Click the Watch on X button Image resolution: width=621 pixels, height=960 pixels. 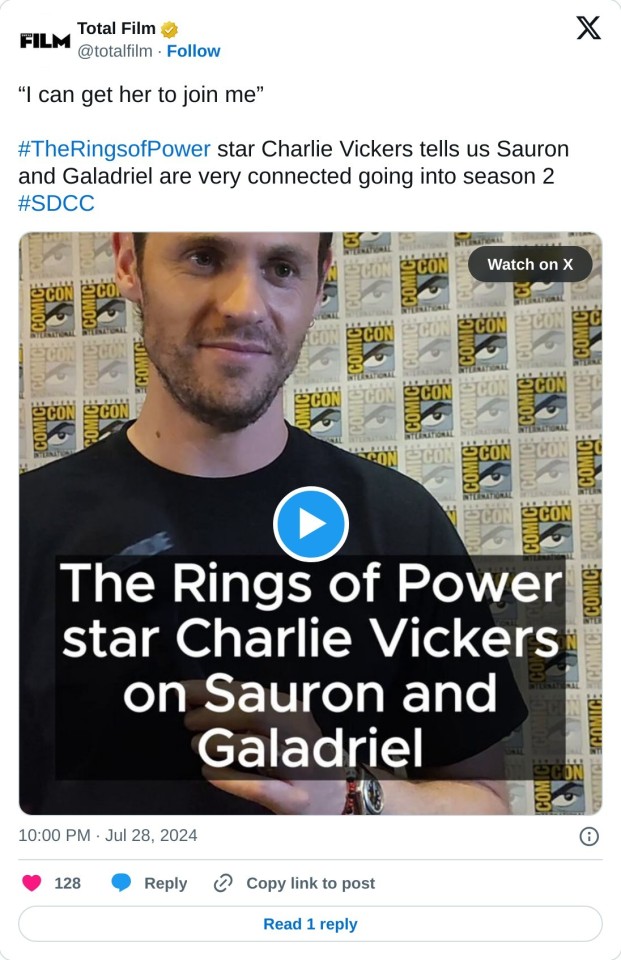pos(530,264)
